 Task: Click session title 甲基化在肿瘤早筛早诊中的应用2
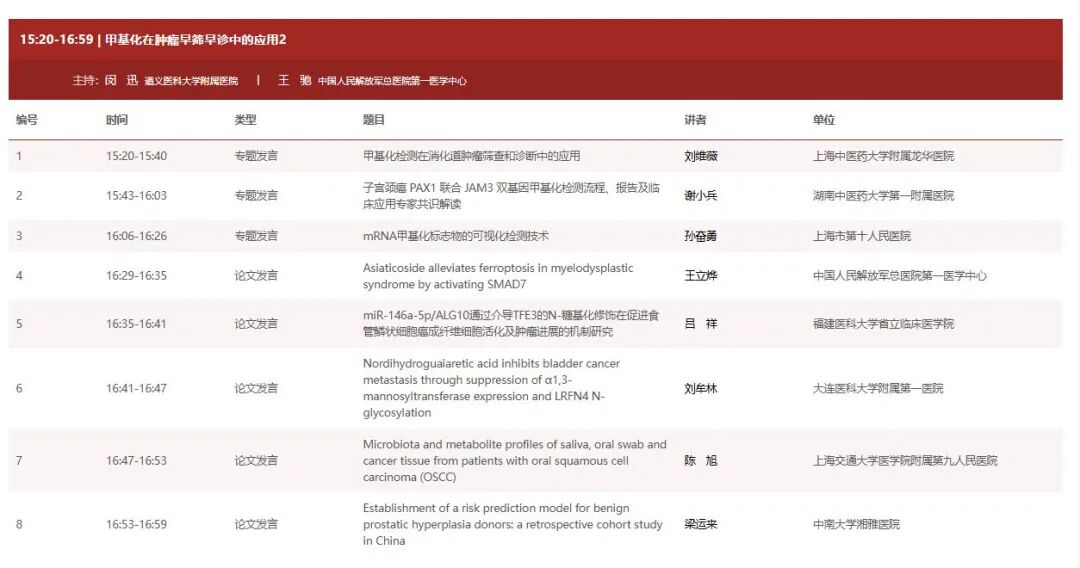(x=196, y=39)
